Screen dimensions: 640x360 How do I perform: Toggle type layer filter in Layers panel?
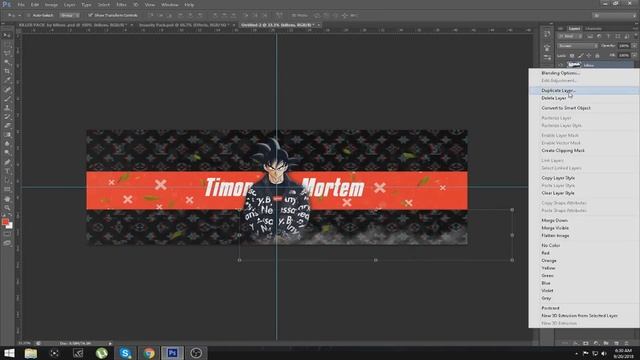[x=609, y=36]
